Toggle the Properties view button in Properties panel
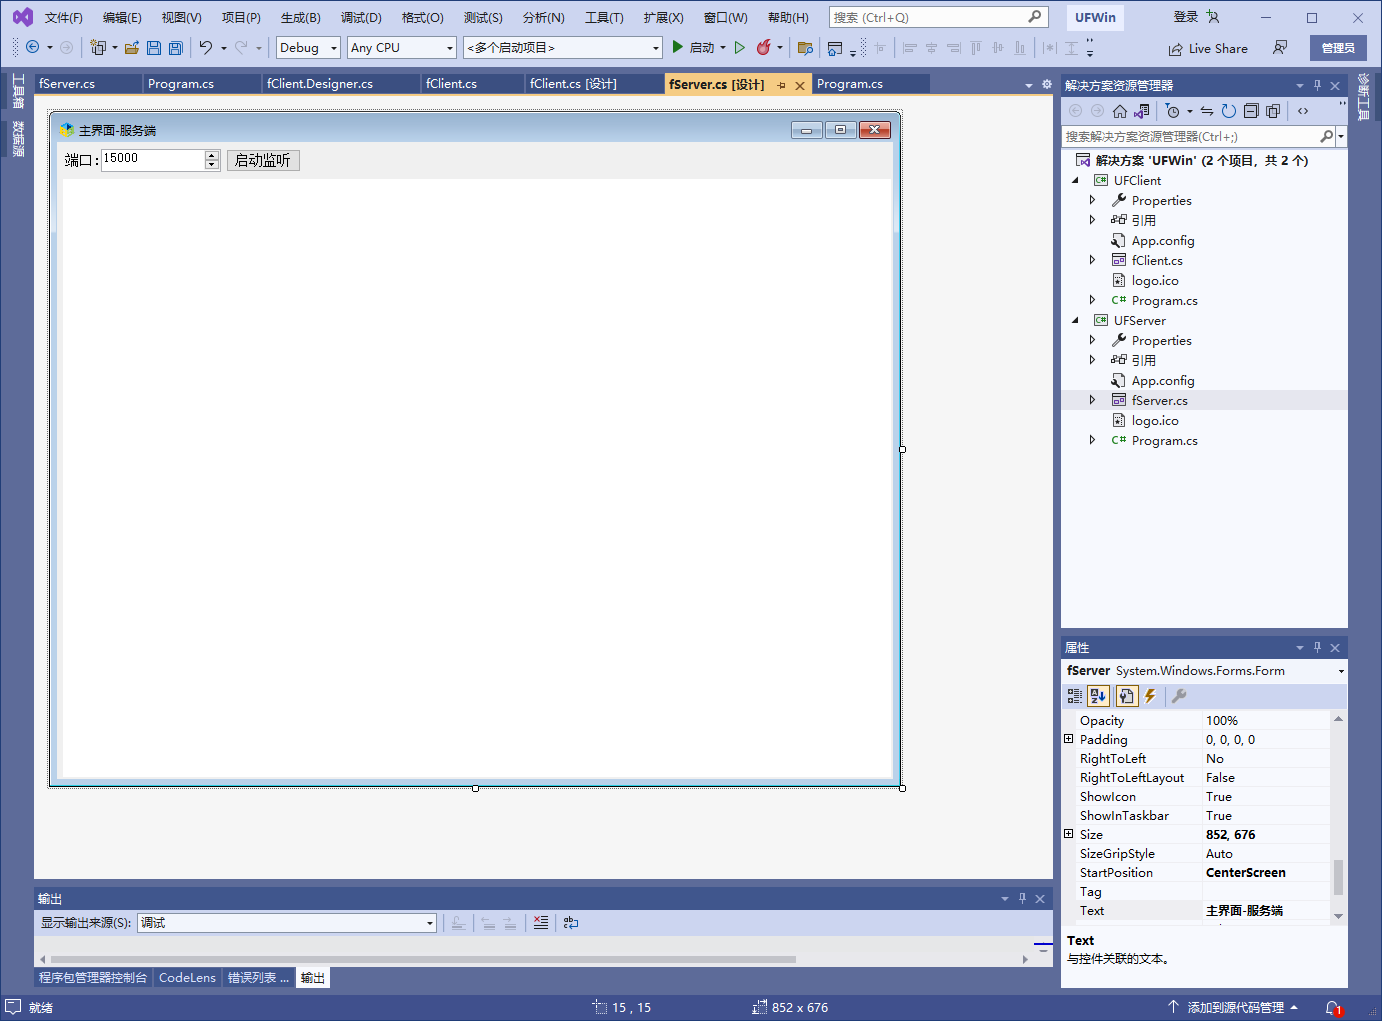This screenshot has width=1382, height=1021. coord(1127,696)
